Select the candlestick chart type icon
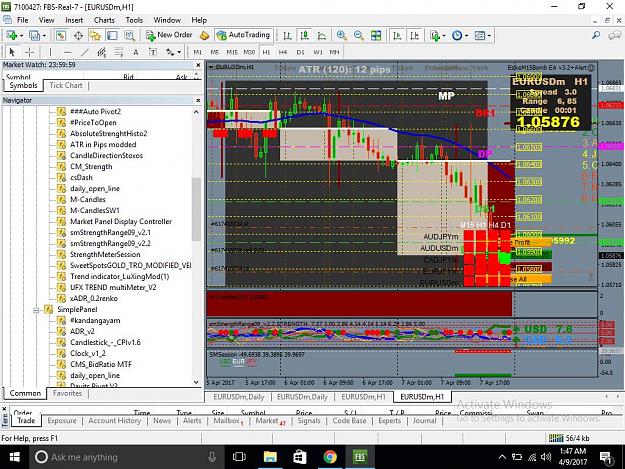Screen dimensions: 625x469 (x=305, y=35)
